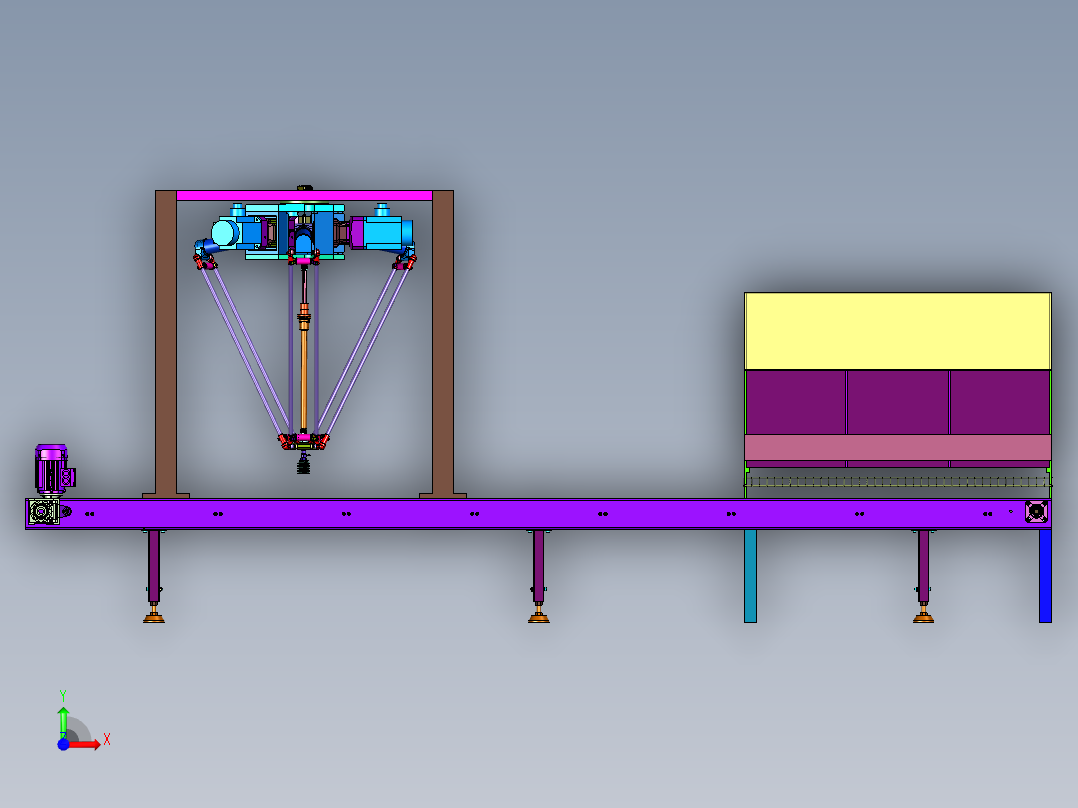Select the black suction cup end effector
1078x808 pixels.
[303, 465]
